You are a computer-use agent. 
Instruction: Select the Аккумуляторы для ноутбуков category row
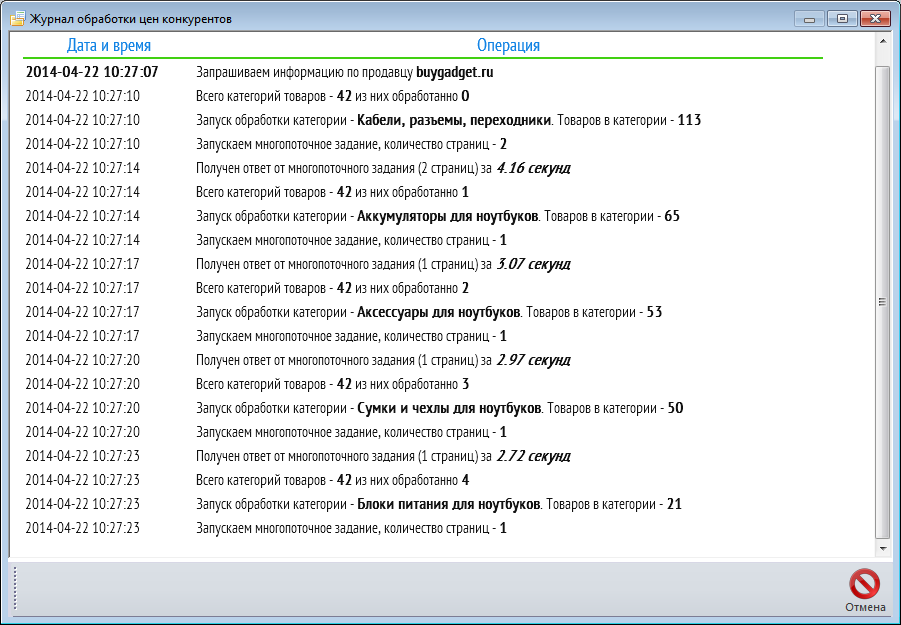(x=423, y=216)
